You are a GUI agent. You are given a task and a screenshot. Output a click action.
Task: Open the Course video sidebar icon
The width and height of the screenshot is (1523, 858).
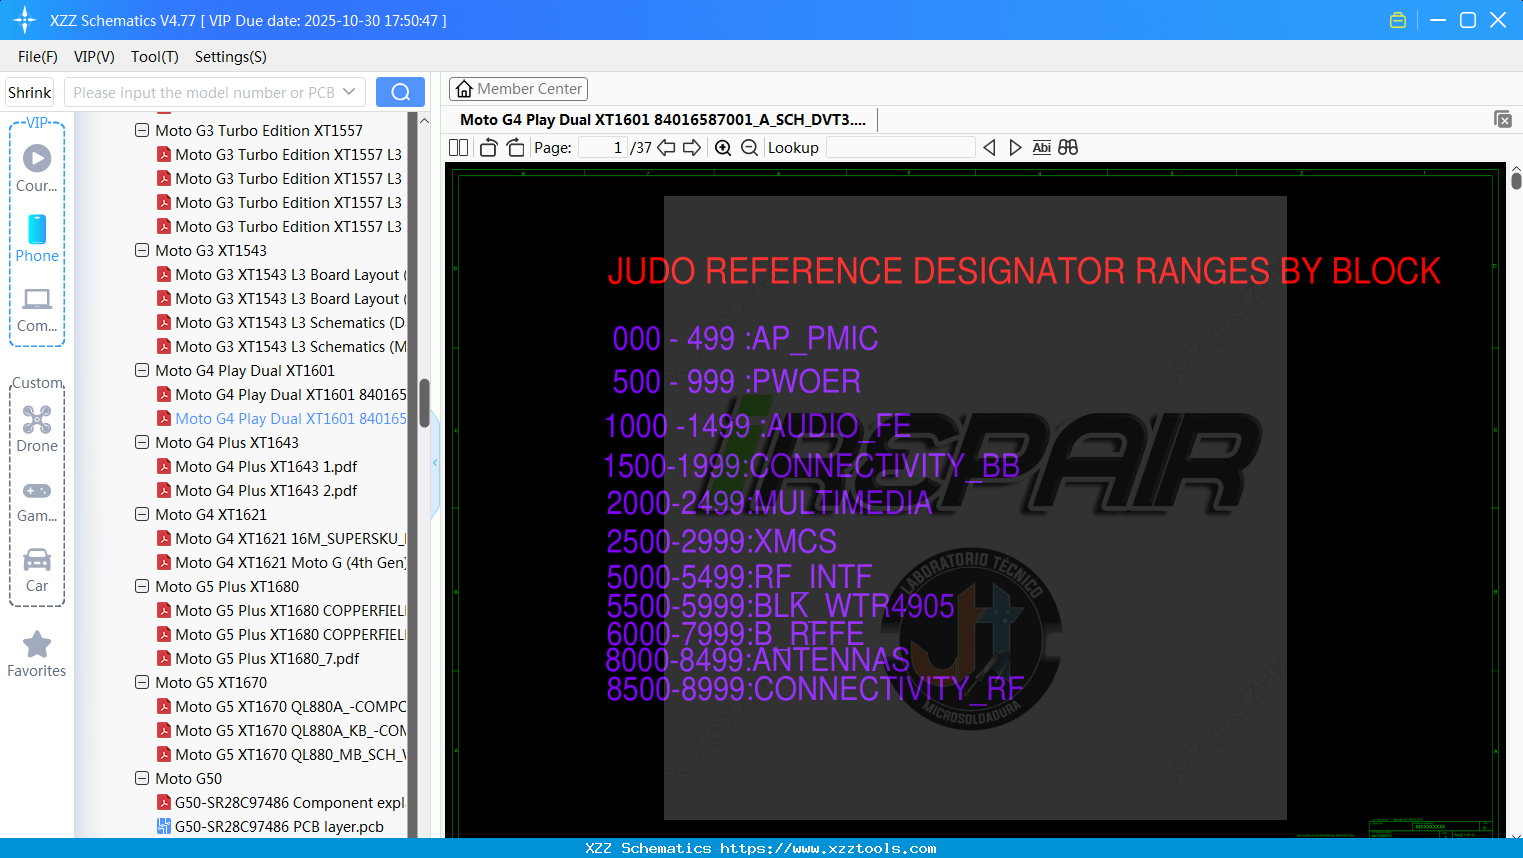pyautogui.click(x=37, y=158)
